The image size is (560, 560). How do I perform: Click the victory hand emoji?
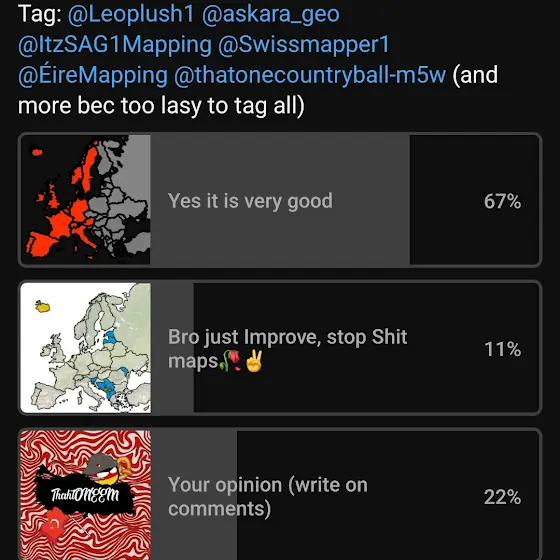pos(254,361)
